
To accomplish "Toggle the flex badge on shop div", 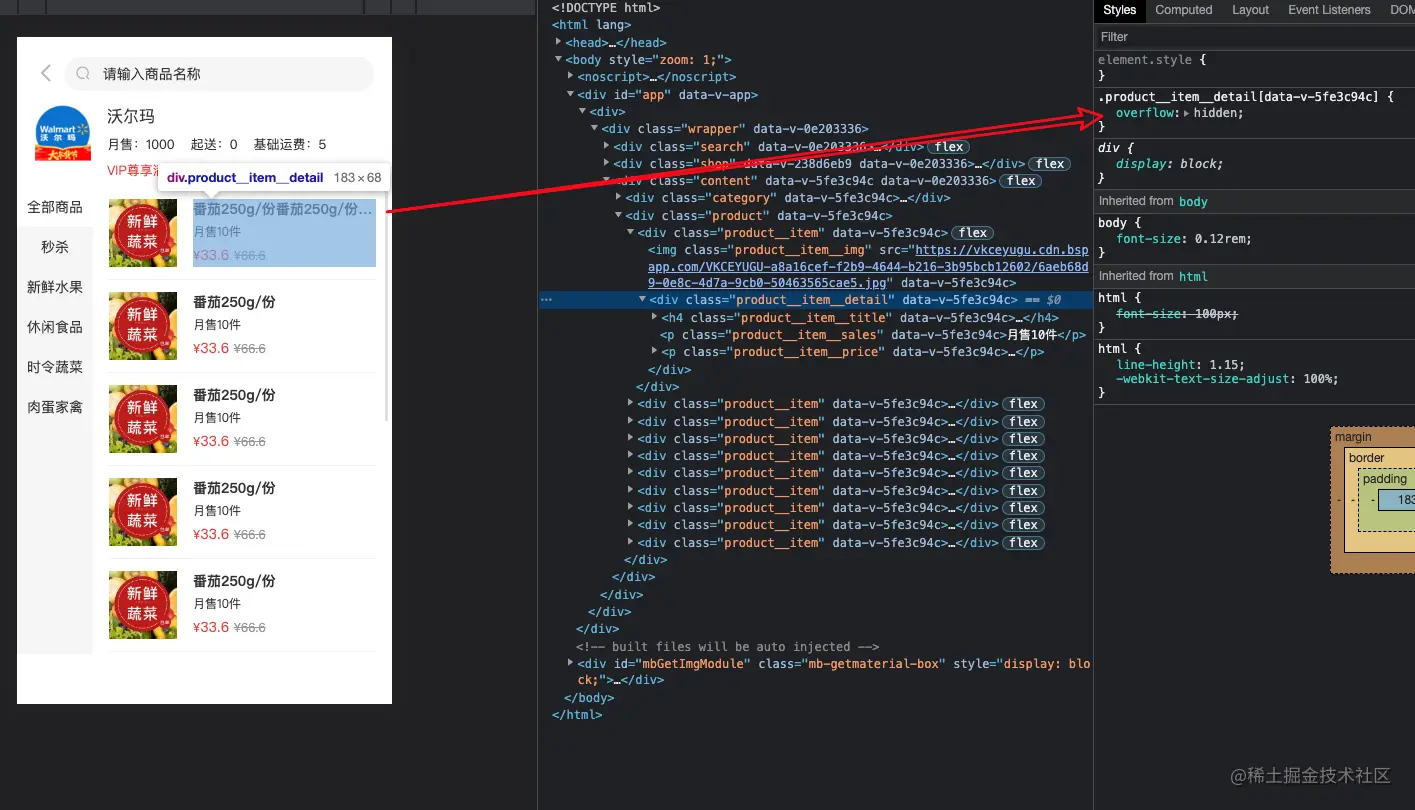I will 1050,164.
